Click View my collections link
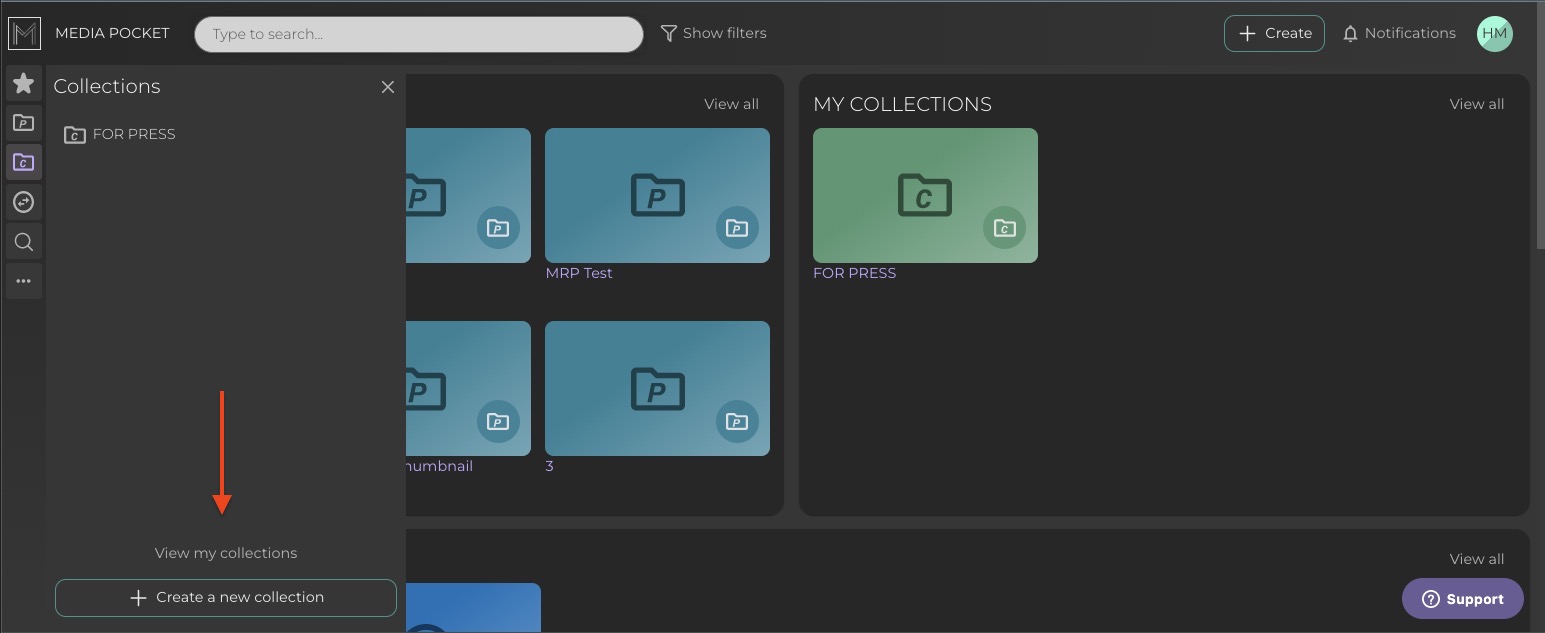Viewport: 1545px width, 633px height. [x=226, y=553]
